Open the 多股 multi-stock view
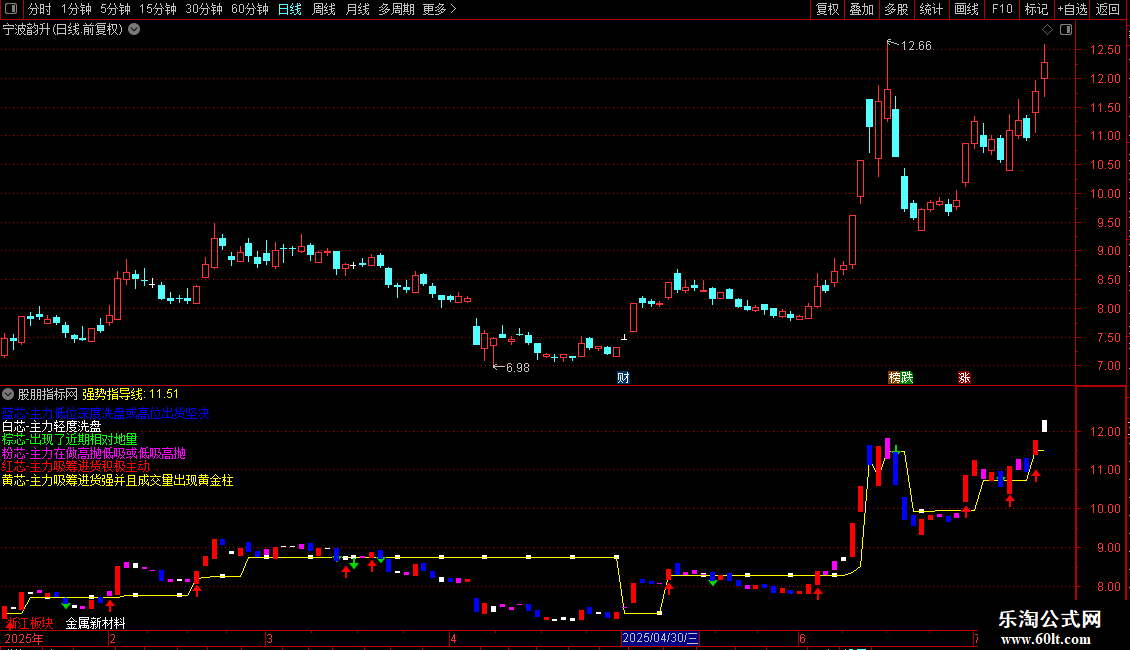Image resolution: width=1130 pixels, height=650 pixels. click(896, 9)
